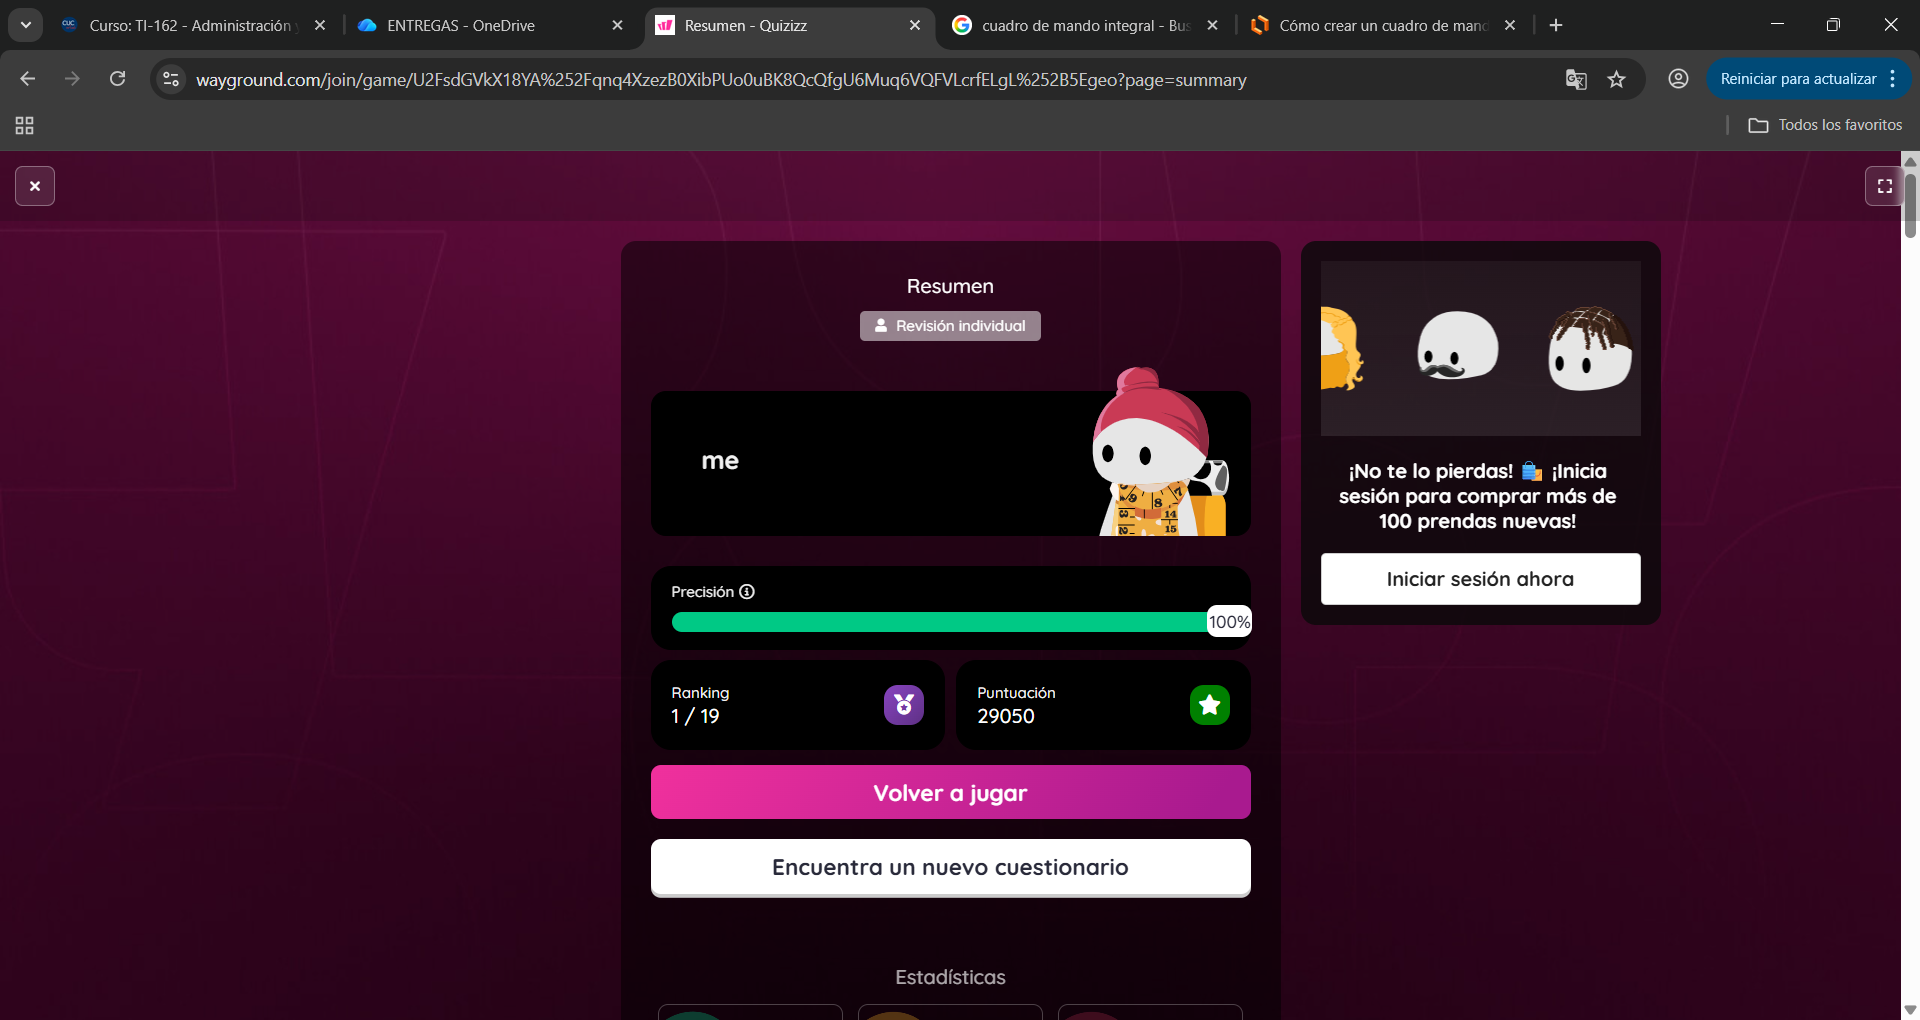Enter fullscreen mode via expand icon

coord(1884,186)
